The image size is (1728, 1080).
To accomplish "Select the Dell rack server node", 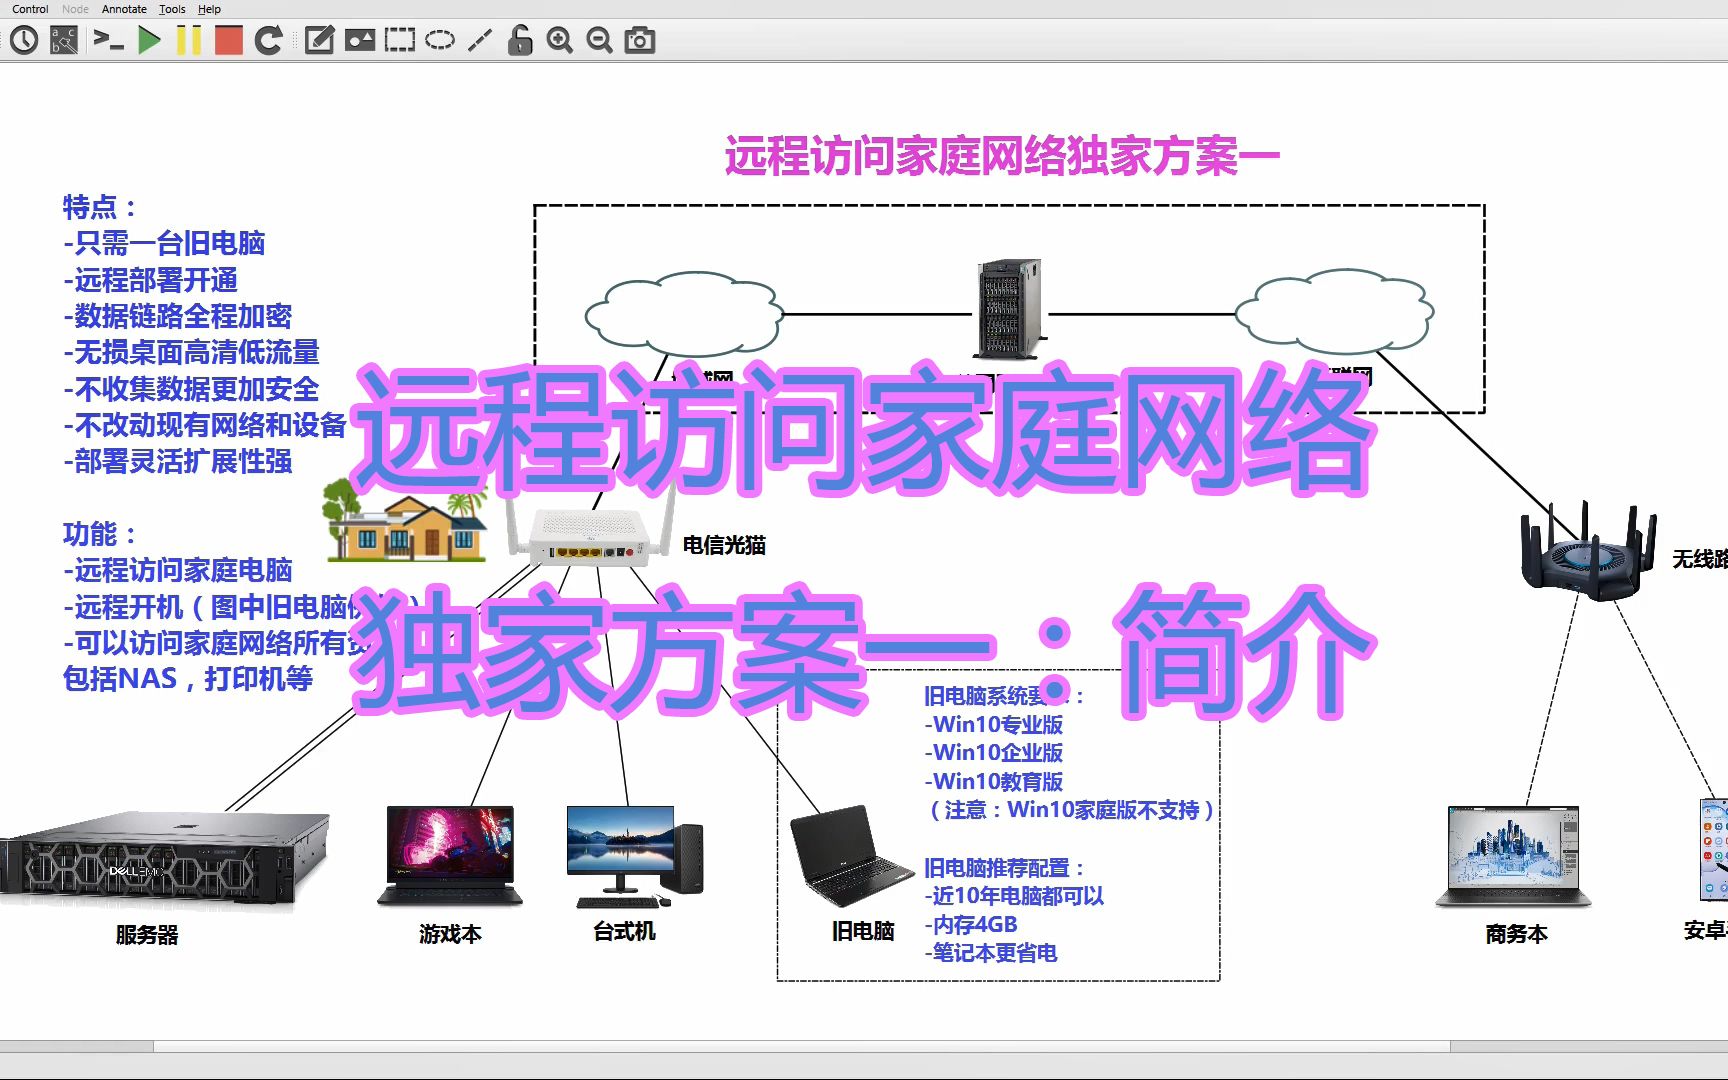I will pyautogui.click(x=165, y=858).
